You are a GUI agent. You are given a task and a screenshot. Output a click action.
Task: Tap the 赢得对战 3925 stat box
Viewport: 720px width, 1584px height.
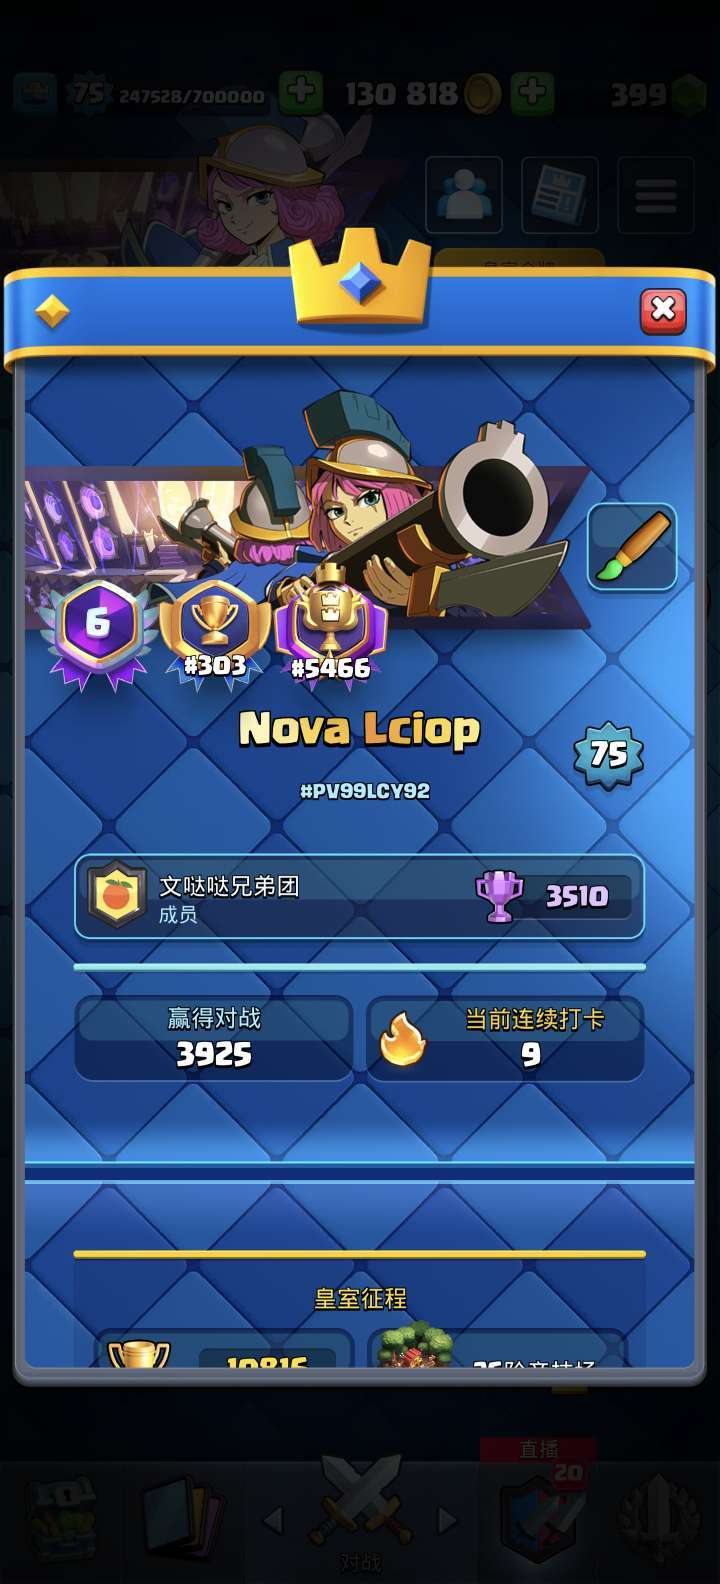click(x=214, y=1038)
